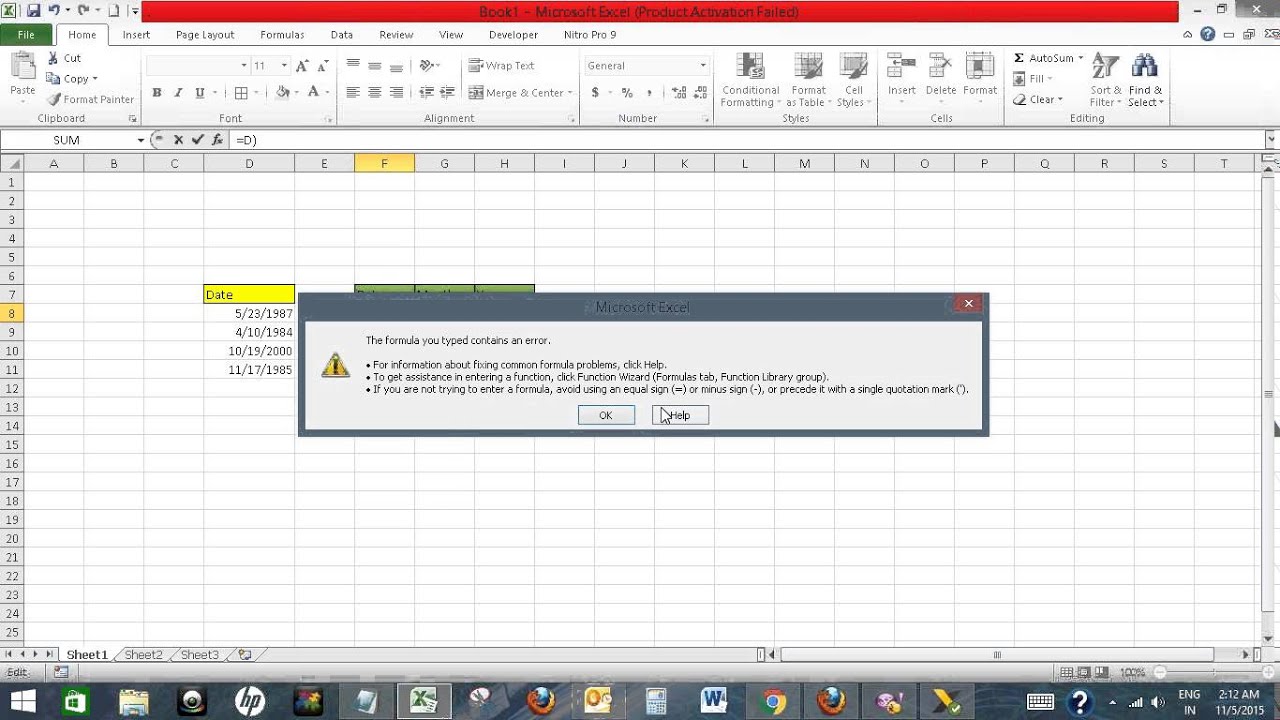
Task: Click the Insert Function fx icon
Action: click(x=217, y=140)
